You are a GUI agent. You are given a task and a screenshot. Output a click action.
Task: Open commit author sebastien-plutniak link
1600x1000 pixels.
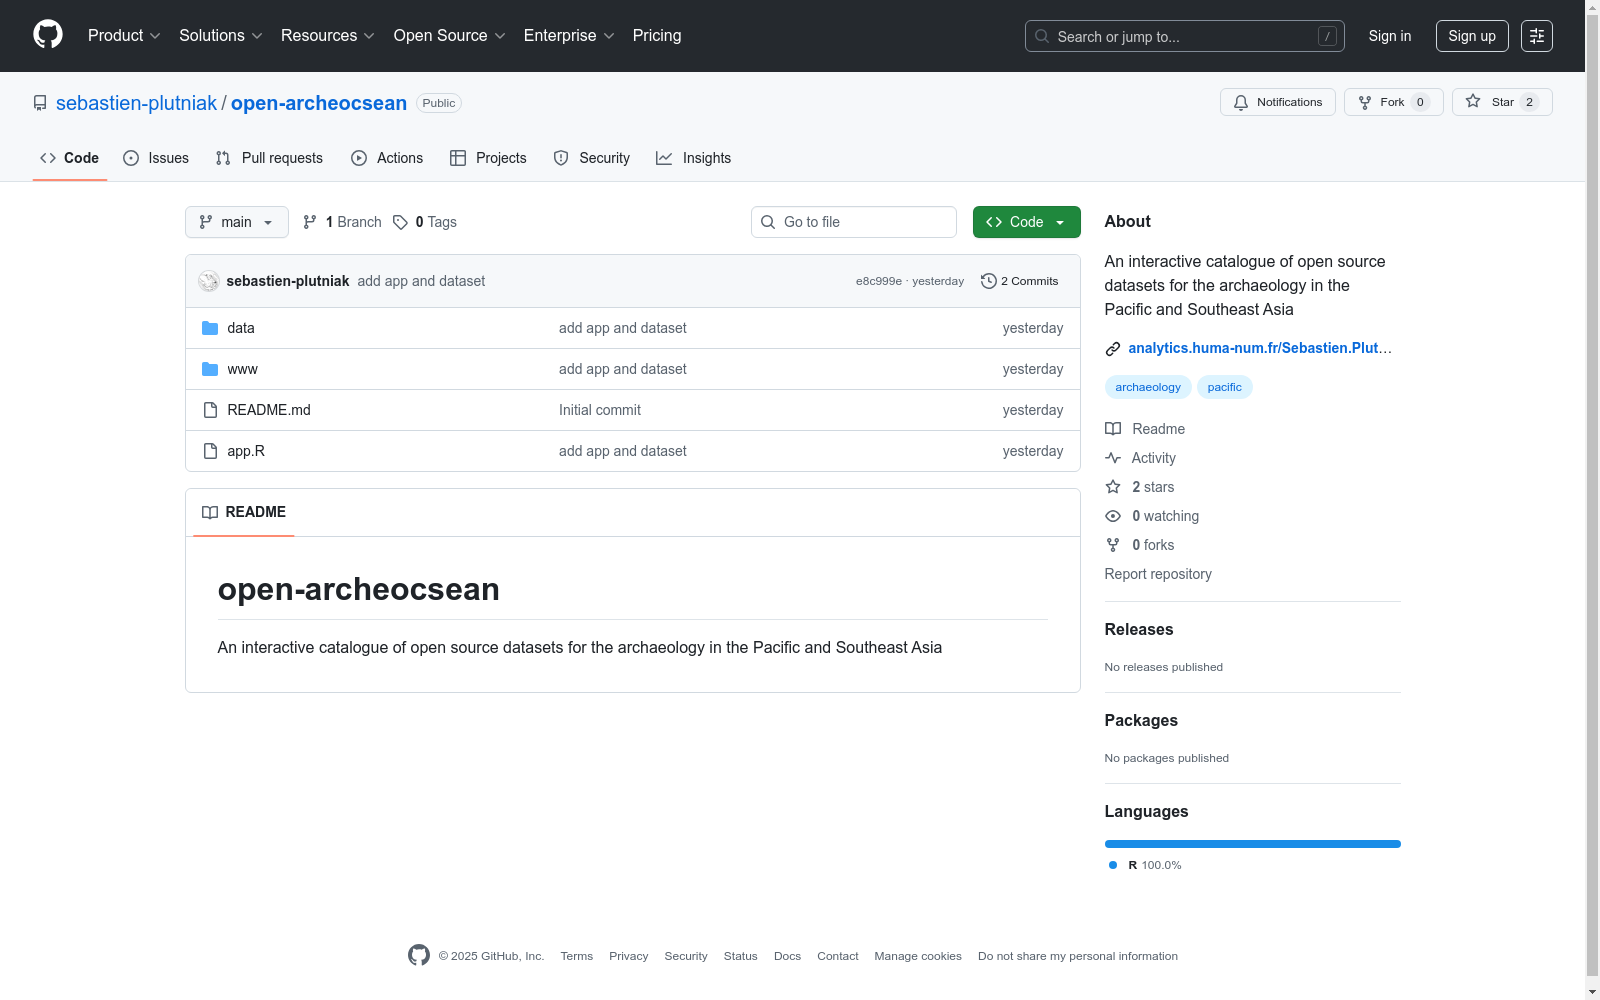288,281
